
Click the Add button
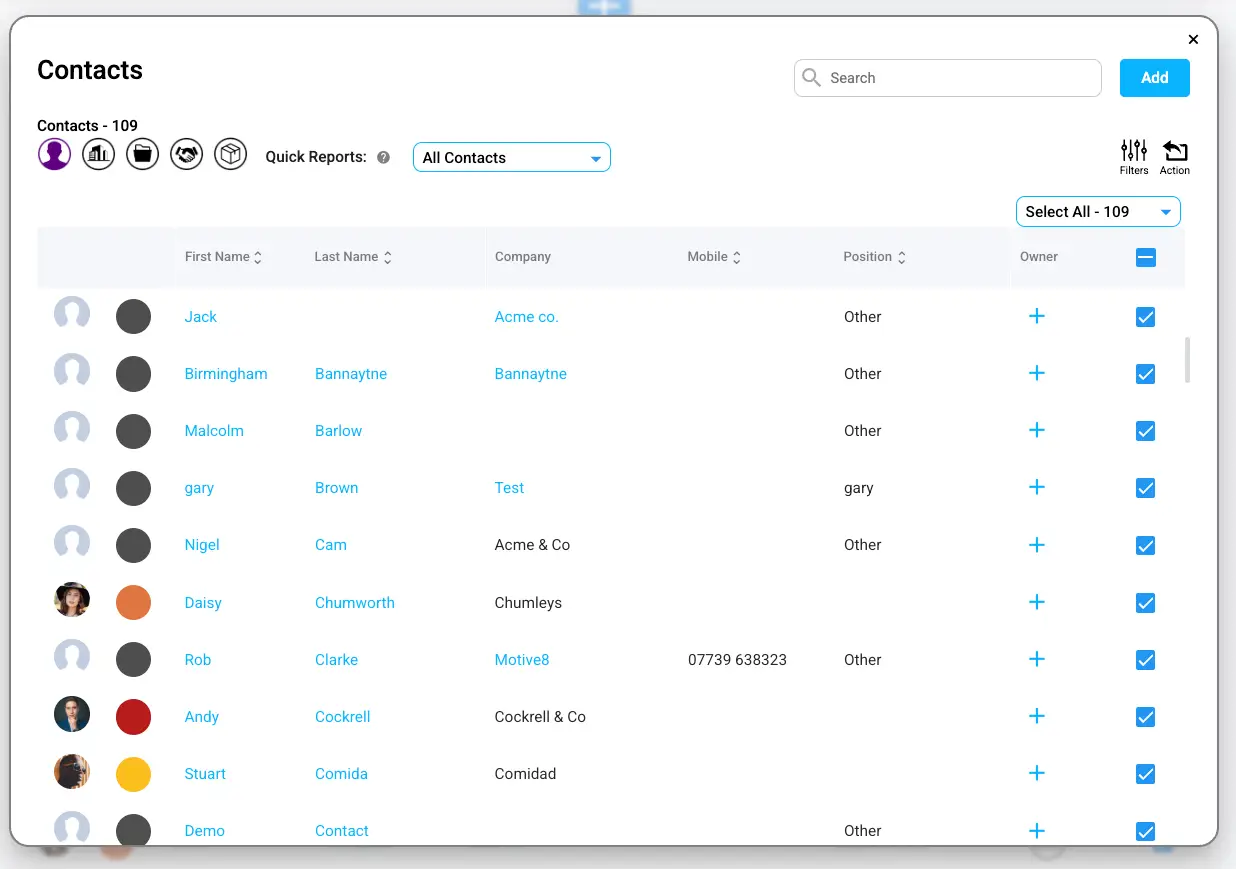click(x=1154, y=78)
